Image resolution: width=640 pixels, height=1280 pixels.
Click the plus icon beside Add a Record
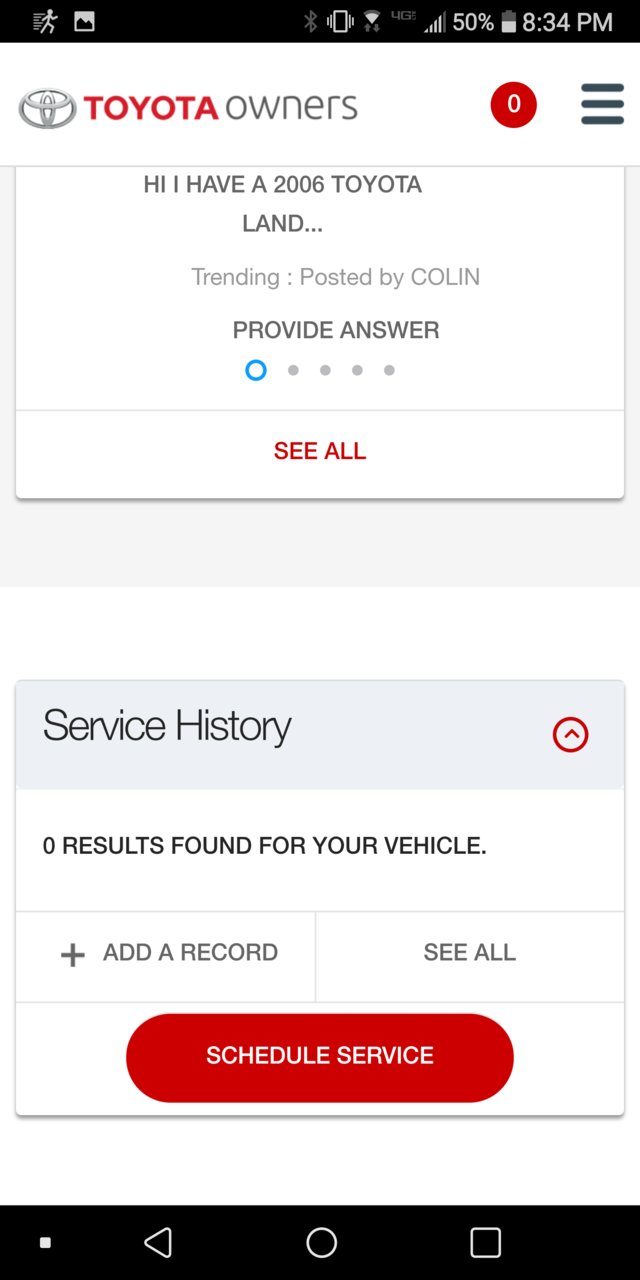pyautogui.click(x=73, y=955)
